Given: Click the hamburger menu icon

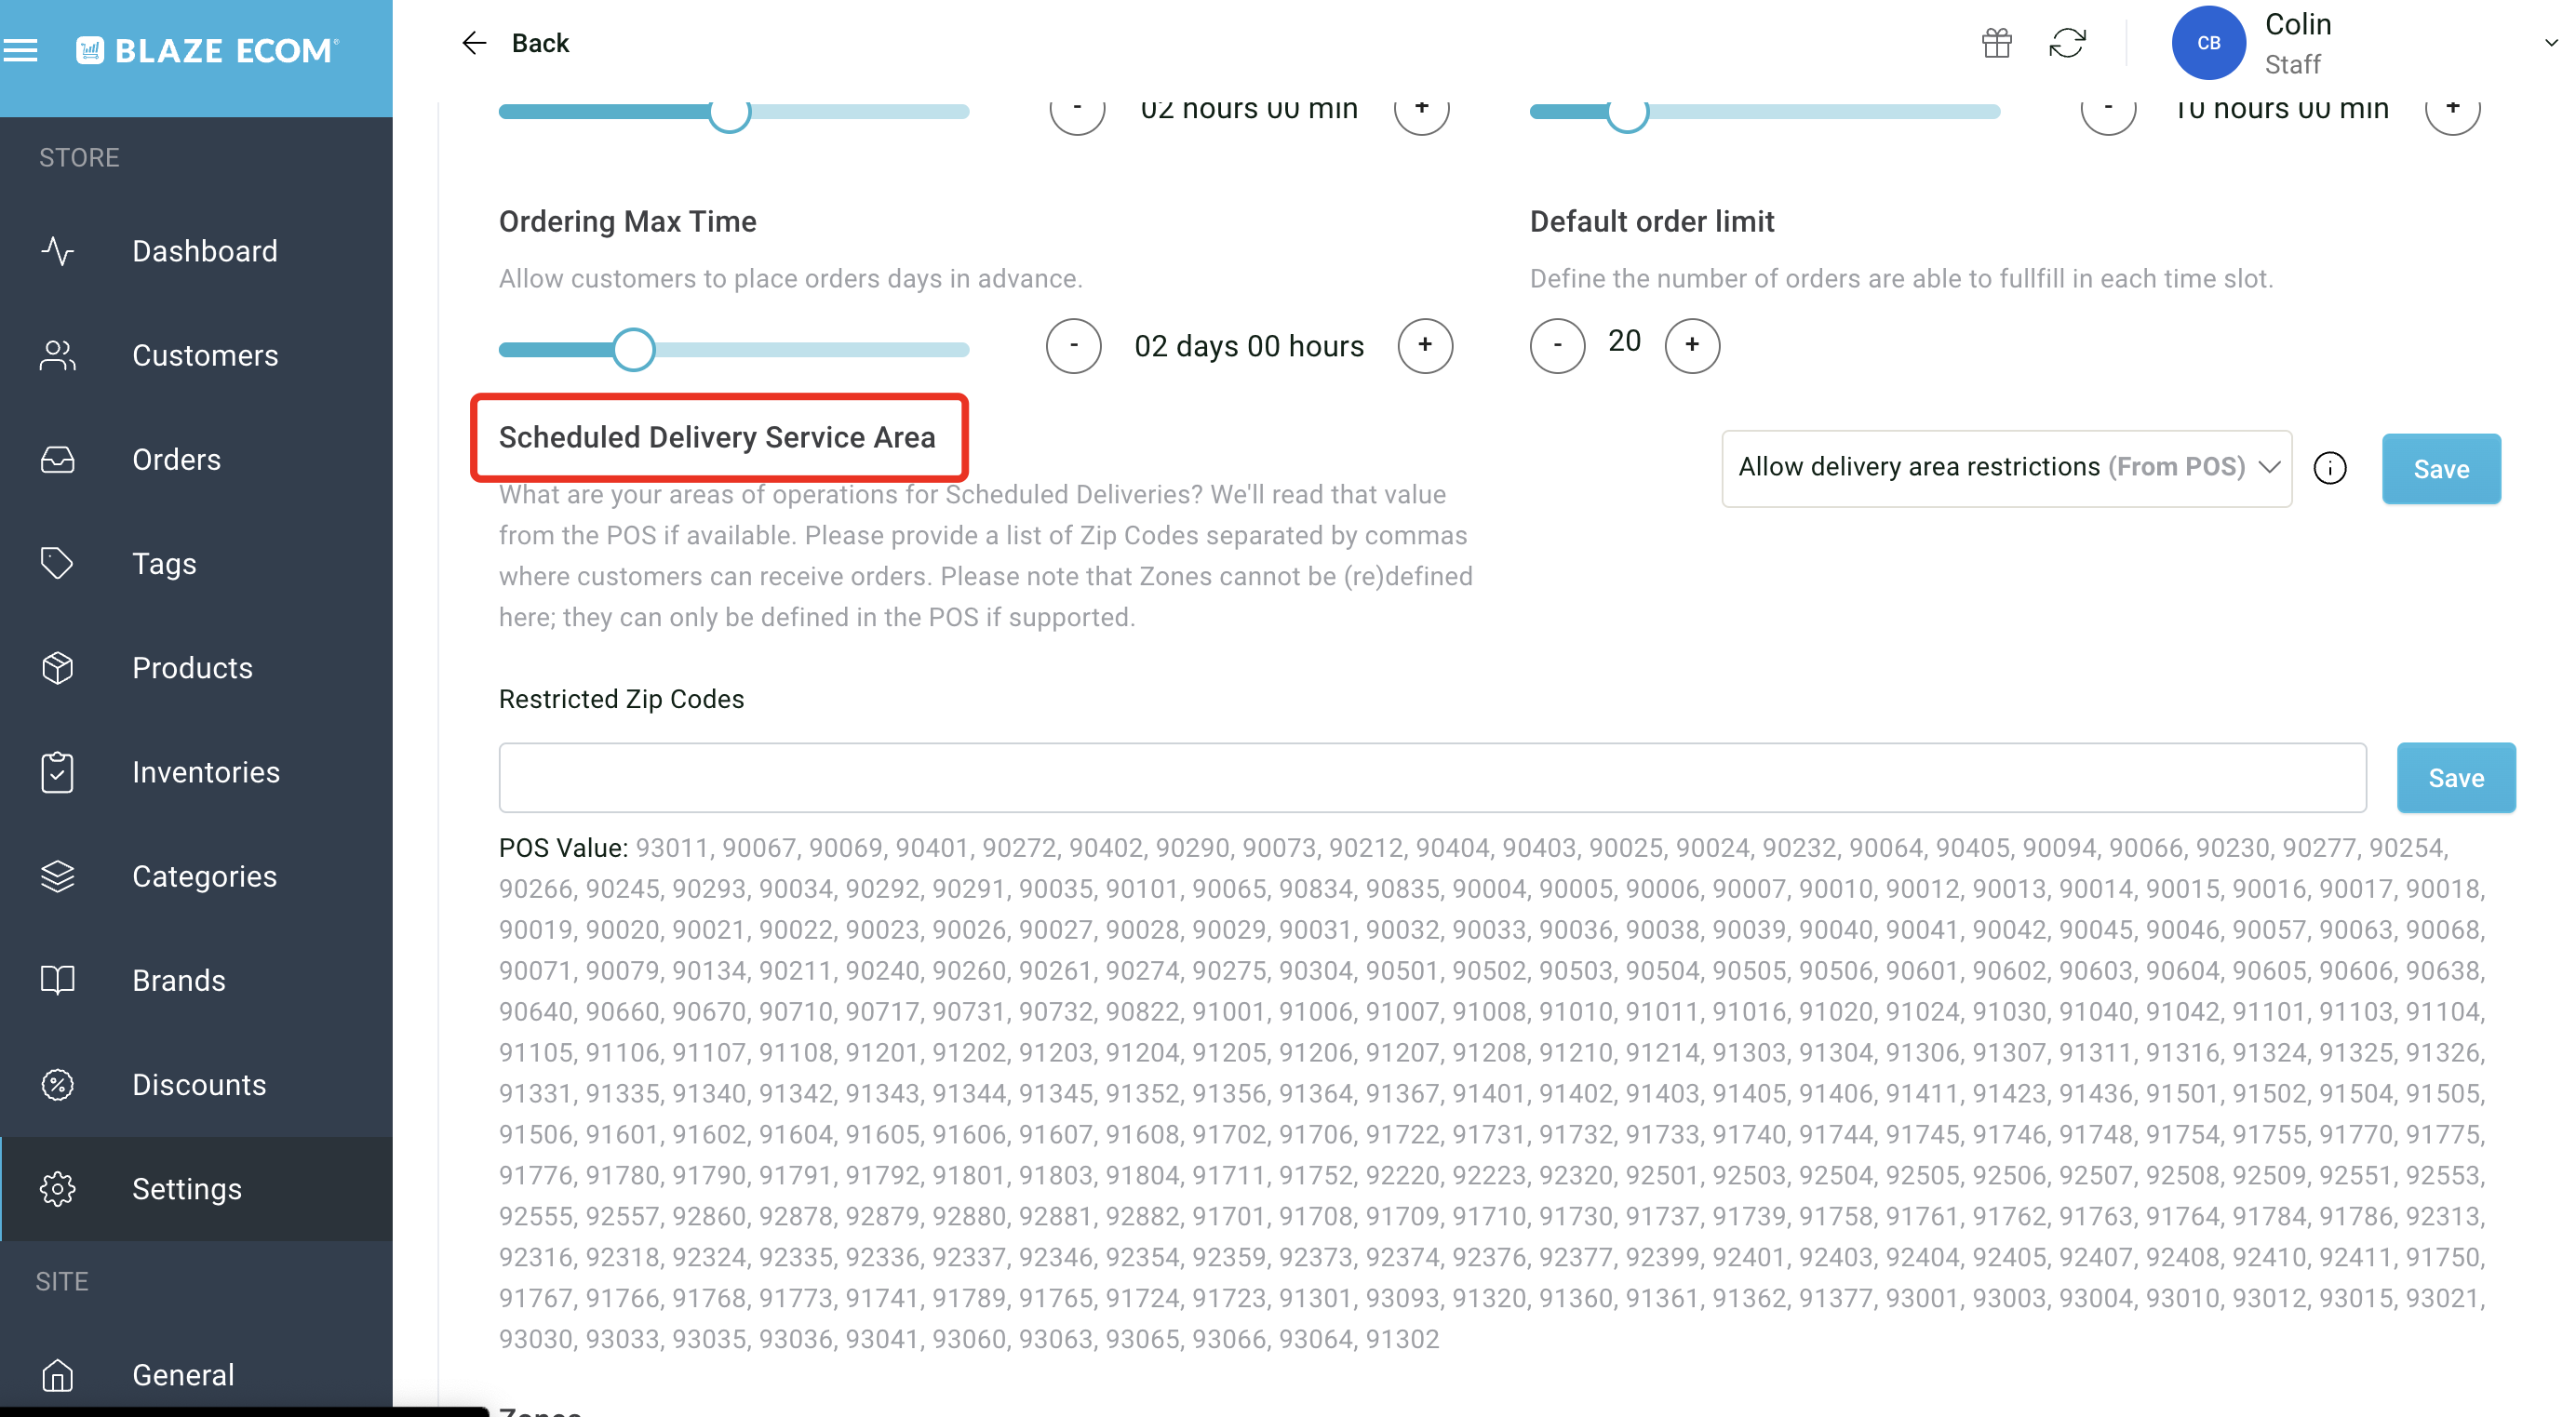Looking at the screenshot, I should coord(21,49).
